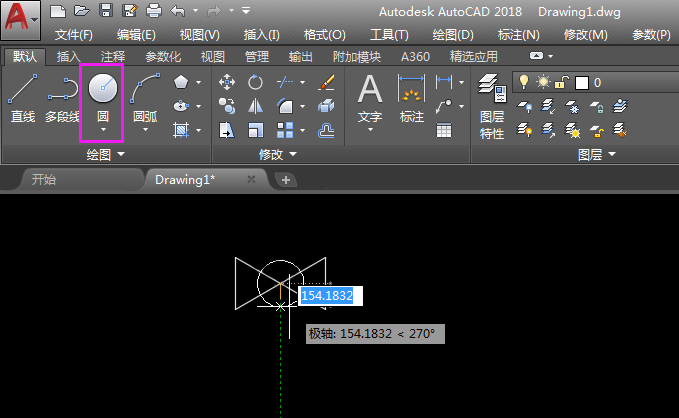Click the Linear dimension icon
679x418 pixels.
coord(444,81)
